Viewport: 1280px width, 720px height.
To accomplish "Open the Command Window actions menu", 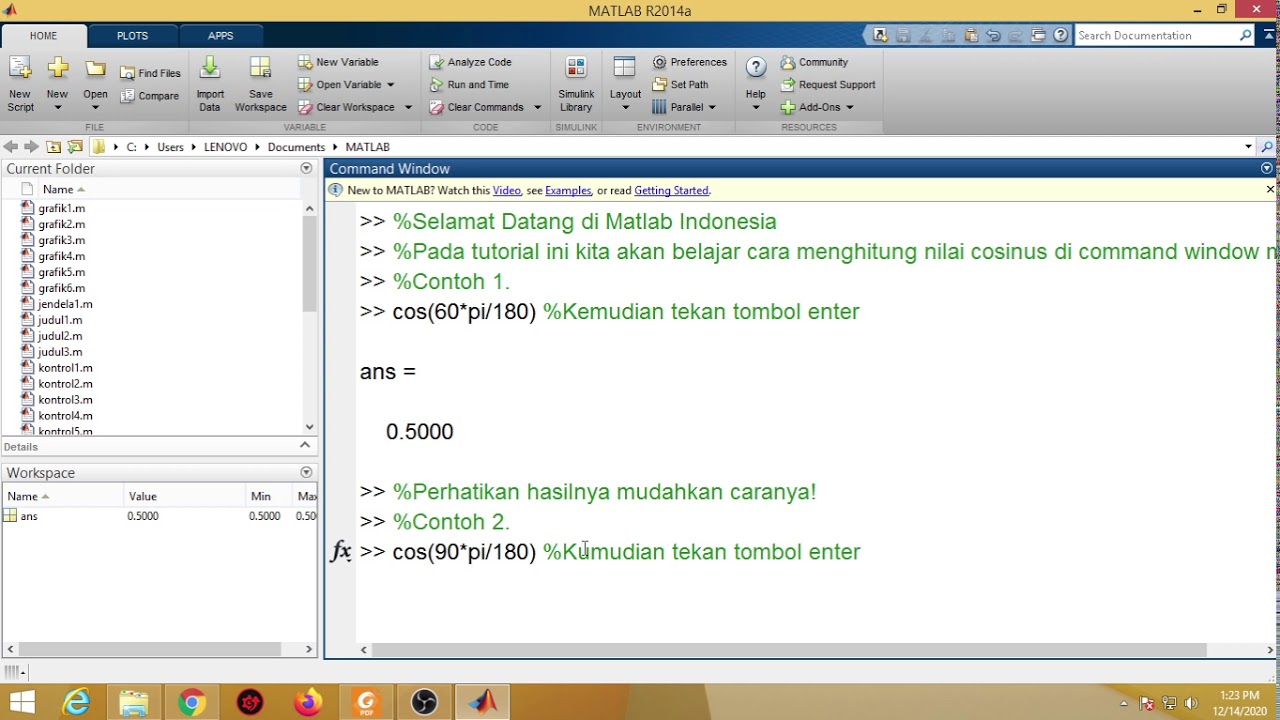I will (1267, 168).
